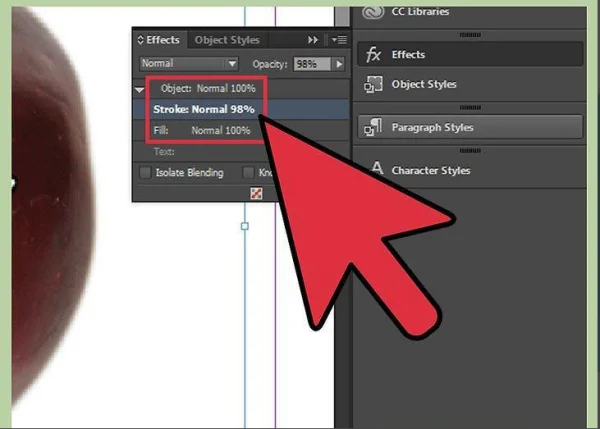Click the Object Styles label in dock
This screenshot has width=600, height=429.
[424, 84]
